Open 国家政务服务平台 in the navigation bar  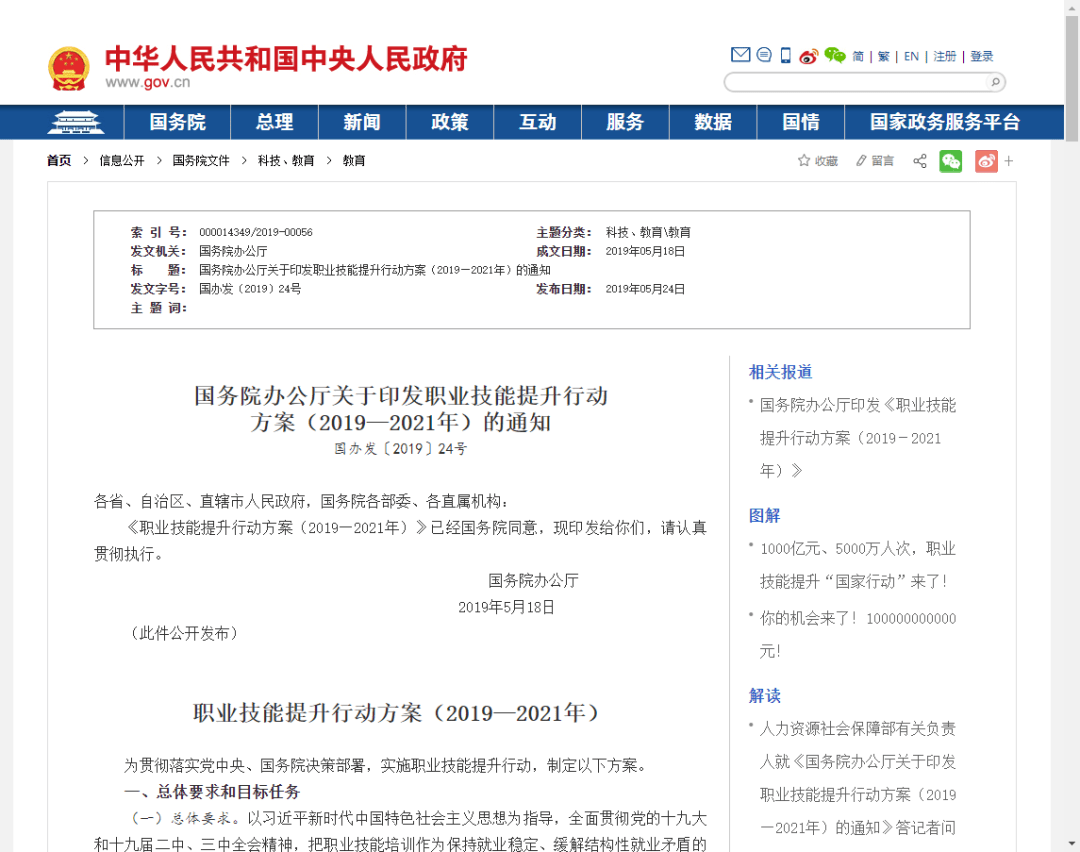point(944,122)
